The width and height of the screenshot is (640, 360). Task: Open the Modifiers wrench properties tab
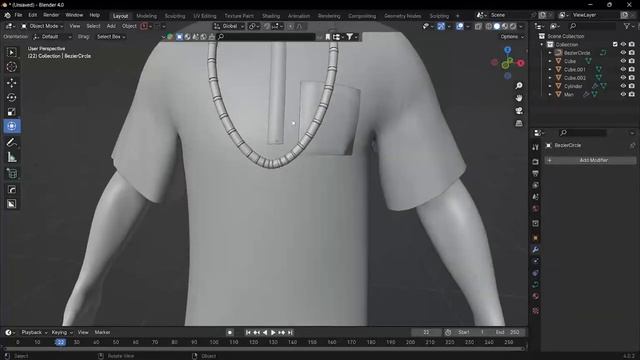tap(536, 249)
